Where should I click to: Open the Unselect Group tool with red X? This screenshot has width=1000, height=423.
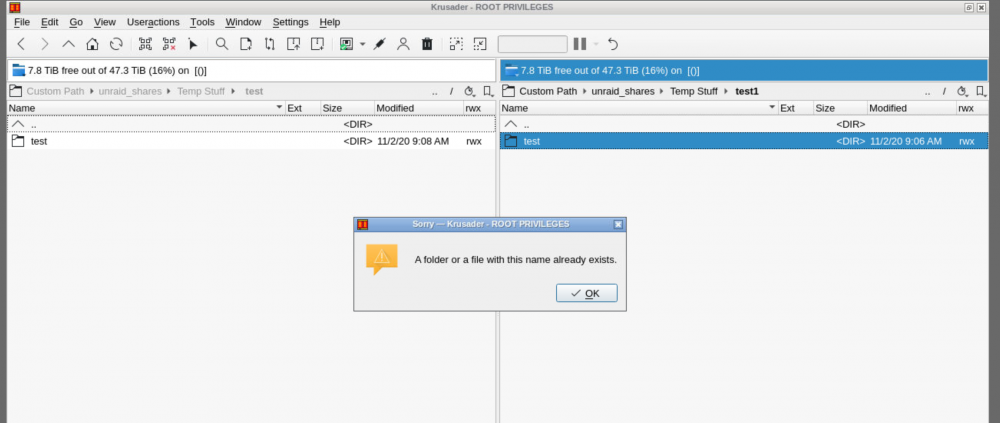(x=169, y=44)
